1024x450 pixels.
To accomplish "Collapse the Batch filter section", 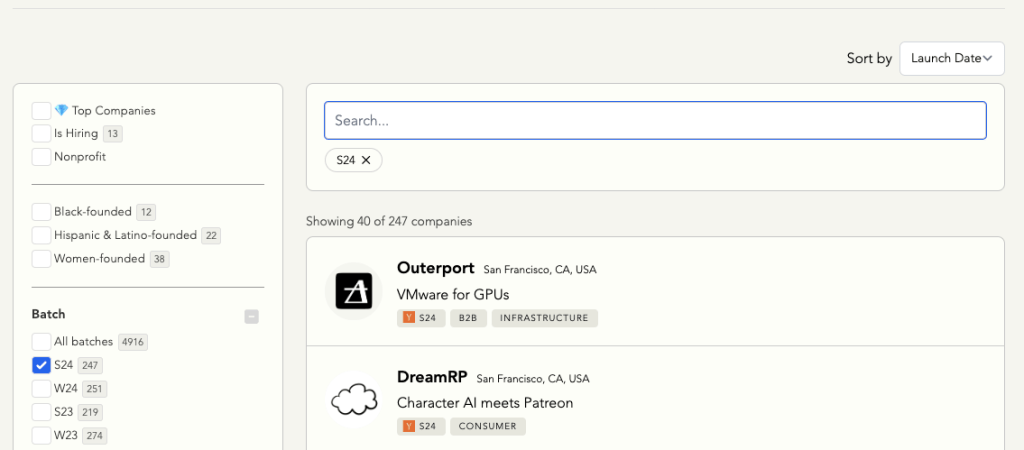I will click(x=252, y=316).
